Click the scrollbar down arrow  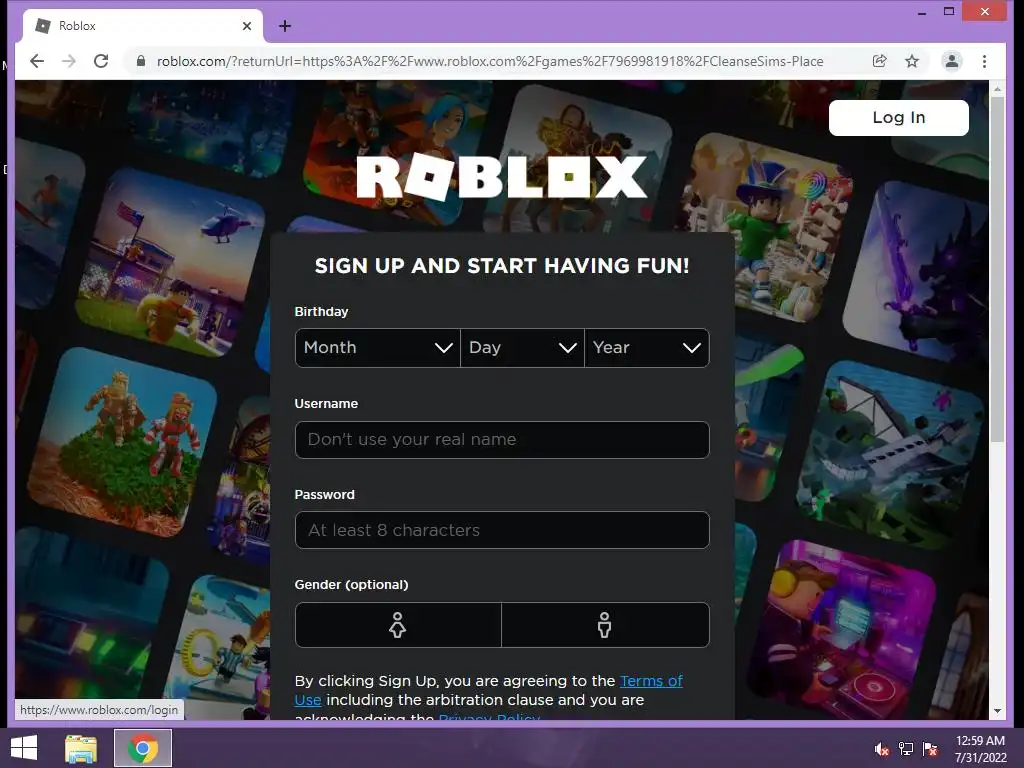pyautogui.click(x=997, y=711)
